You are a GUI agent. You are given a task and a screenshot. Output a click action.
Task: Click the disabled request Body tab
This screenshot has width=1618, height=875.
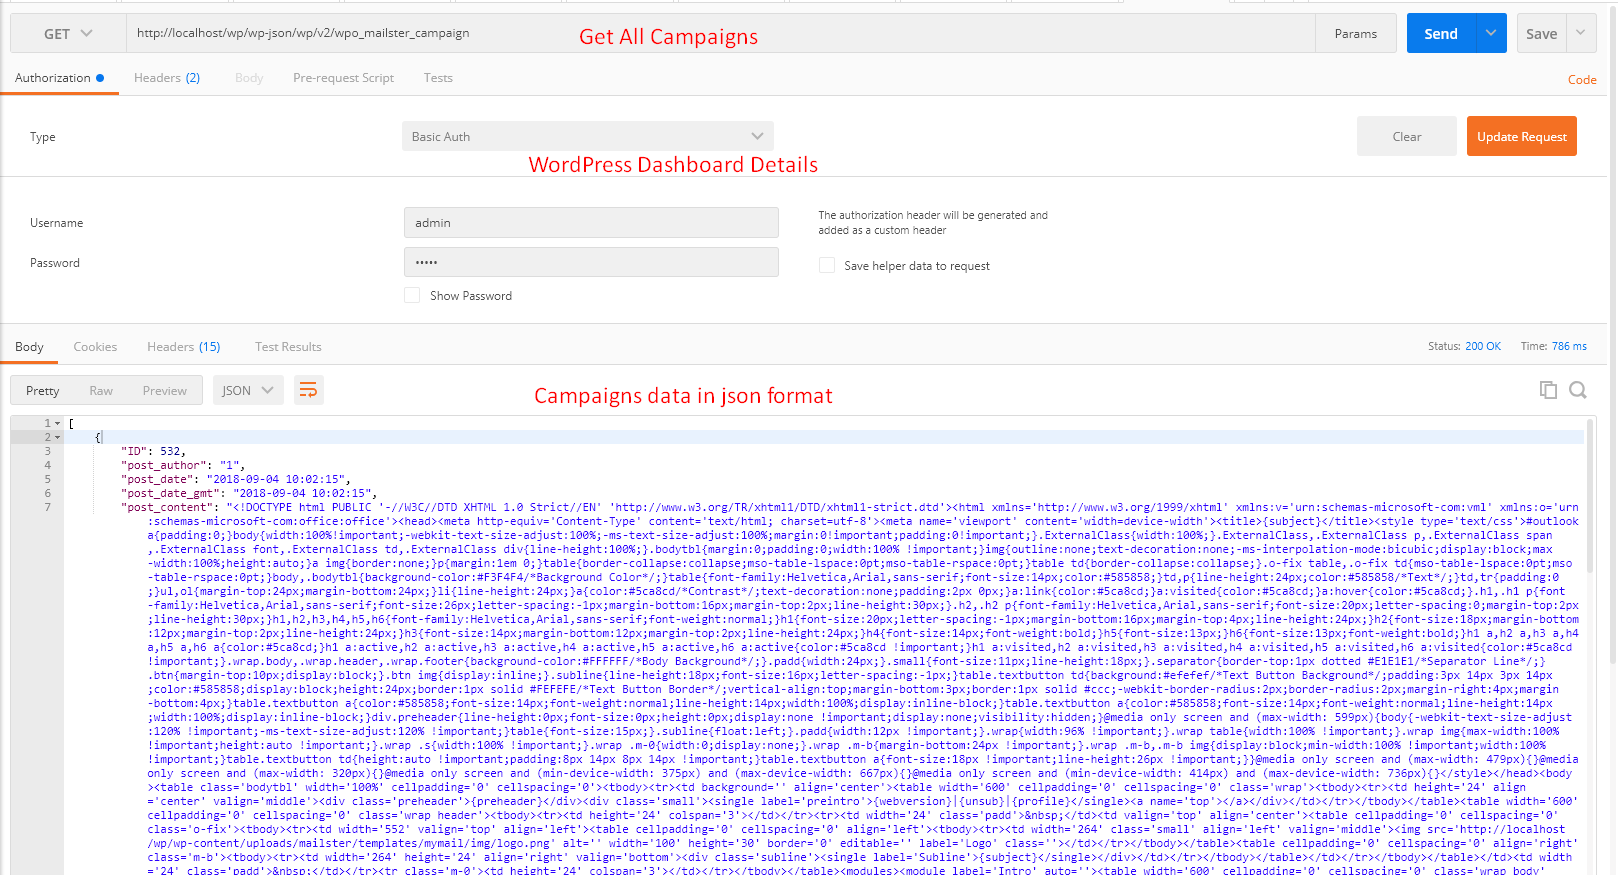tap(249, 78)
